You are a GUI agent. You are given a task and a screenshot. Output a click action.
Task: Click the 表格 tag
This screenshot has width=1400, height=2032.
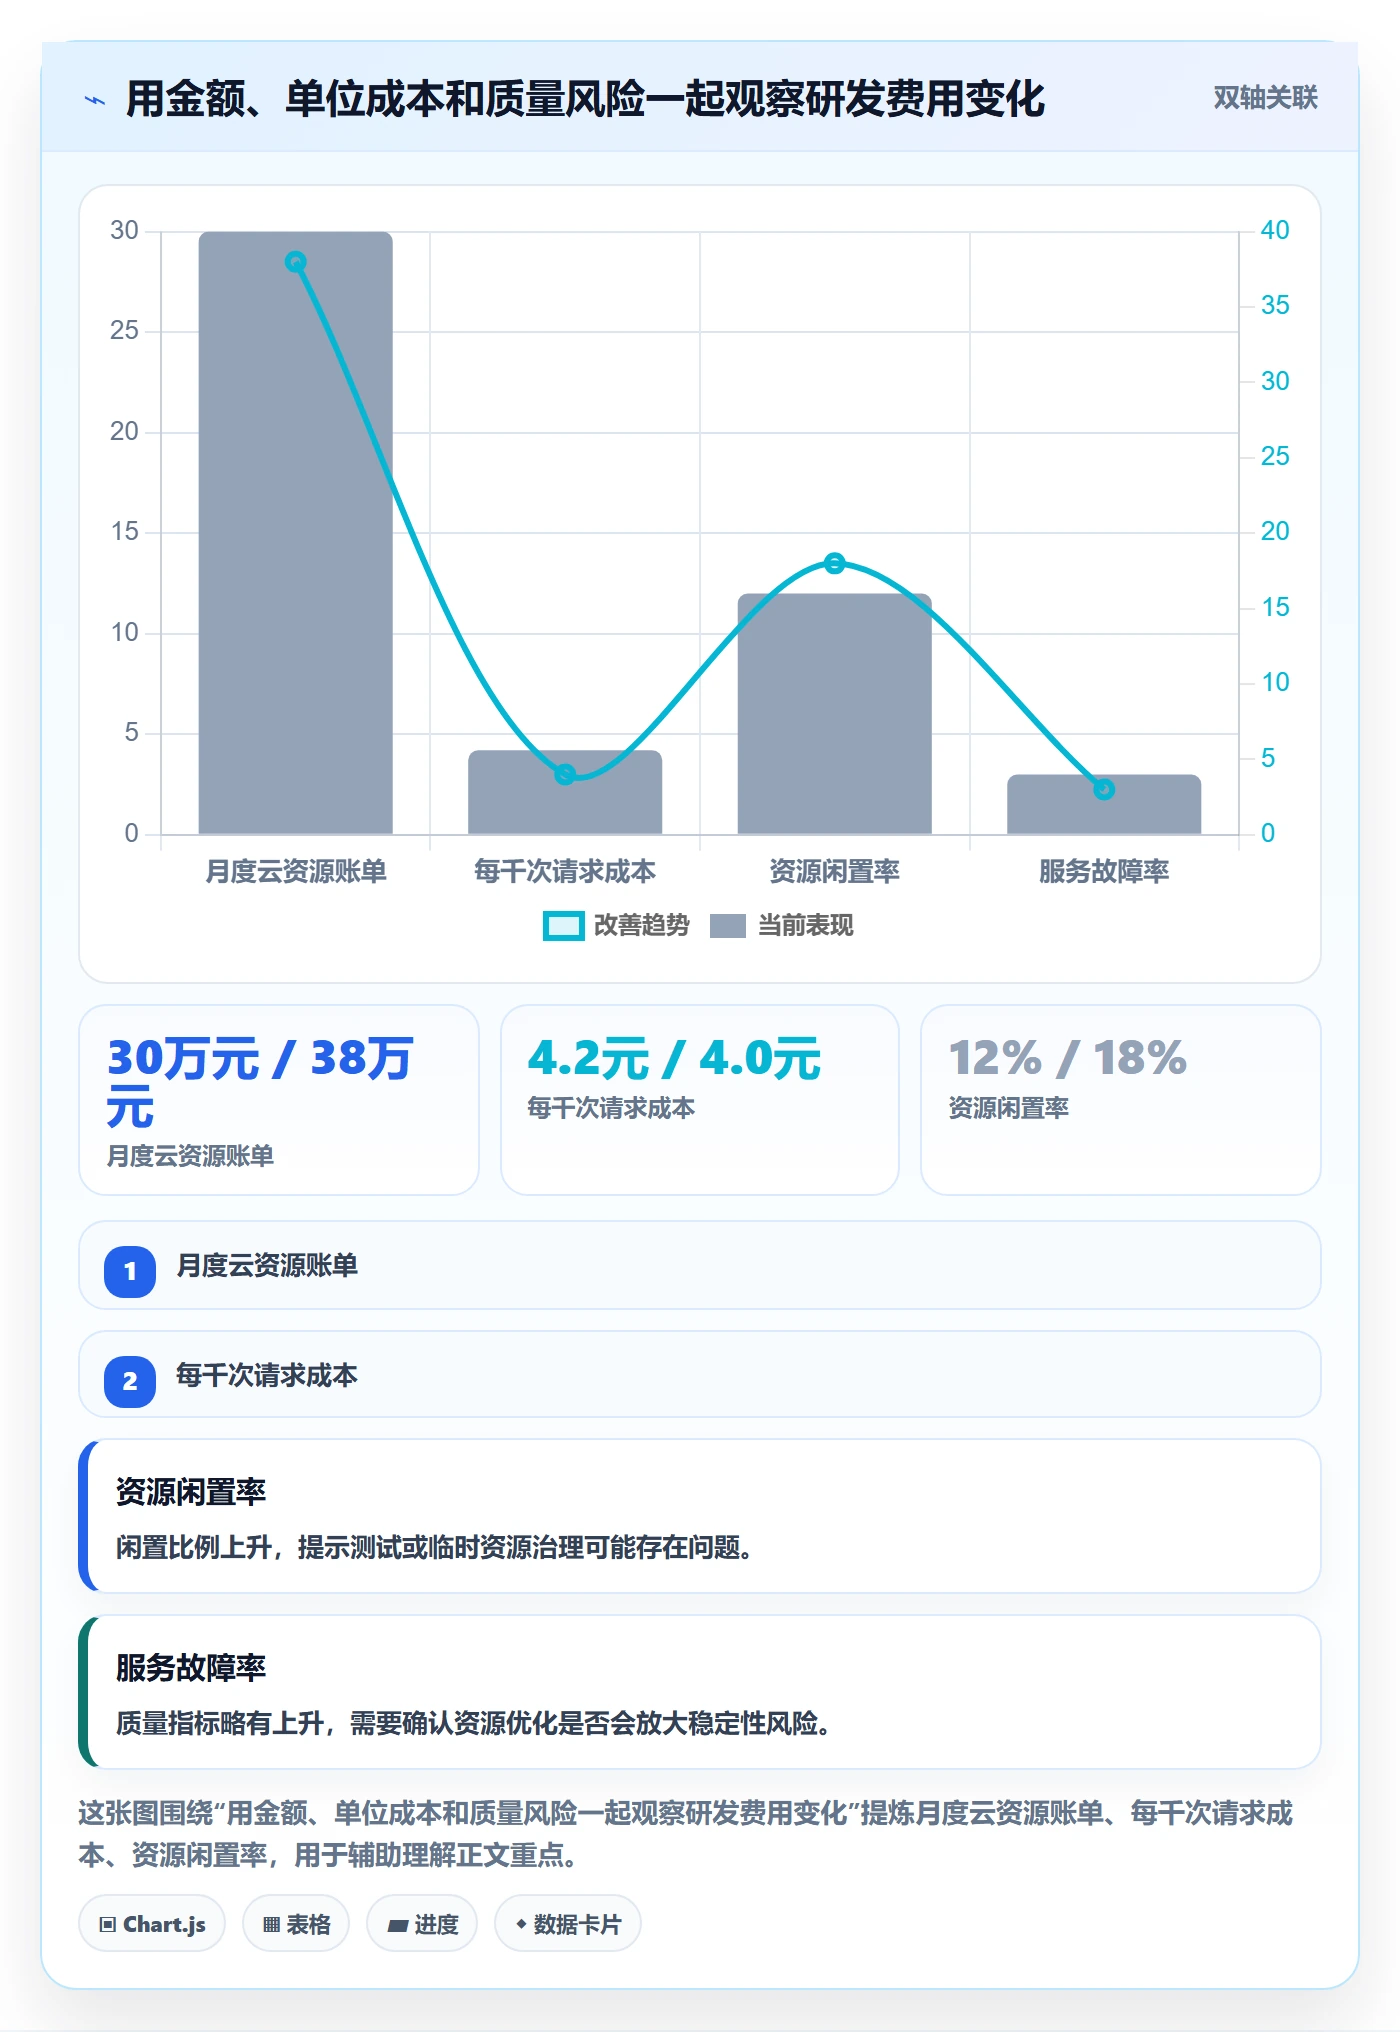[x=296, y=1924]
